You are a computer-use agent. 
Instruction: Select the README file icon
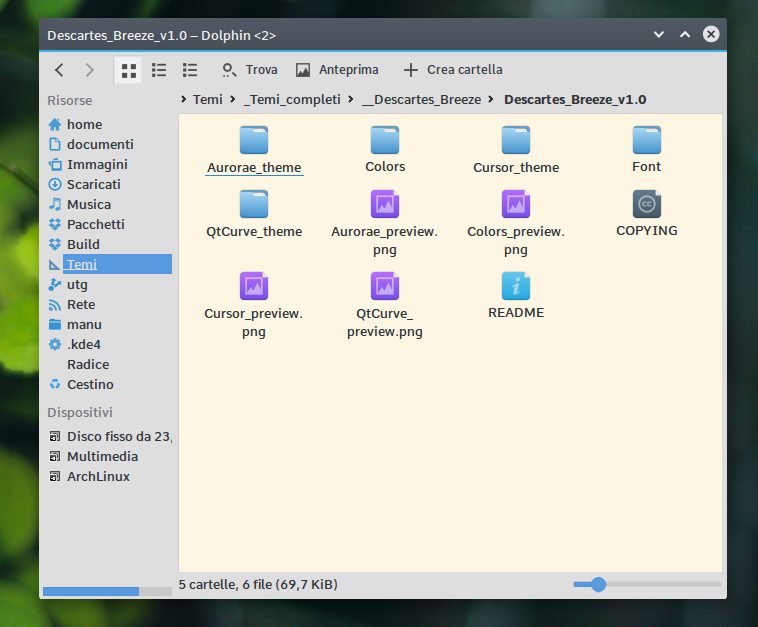516,286
